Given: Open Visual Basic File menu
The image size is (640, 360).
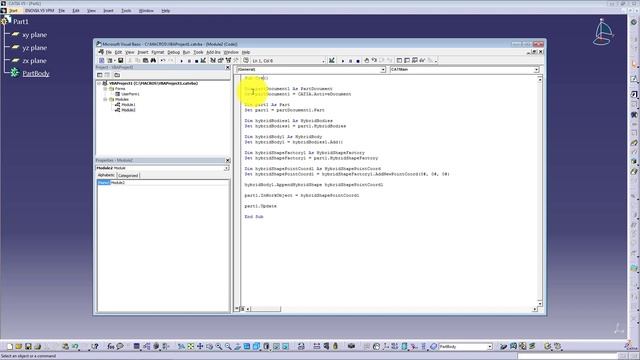Looking at the screenshot, I should pos(109,52).
